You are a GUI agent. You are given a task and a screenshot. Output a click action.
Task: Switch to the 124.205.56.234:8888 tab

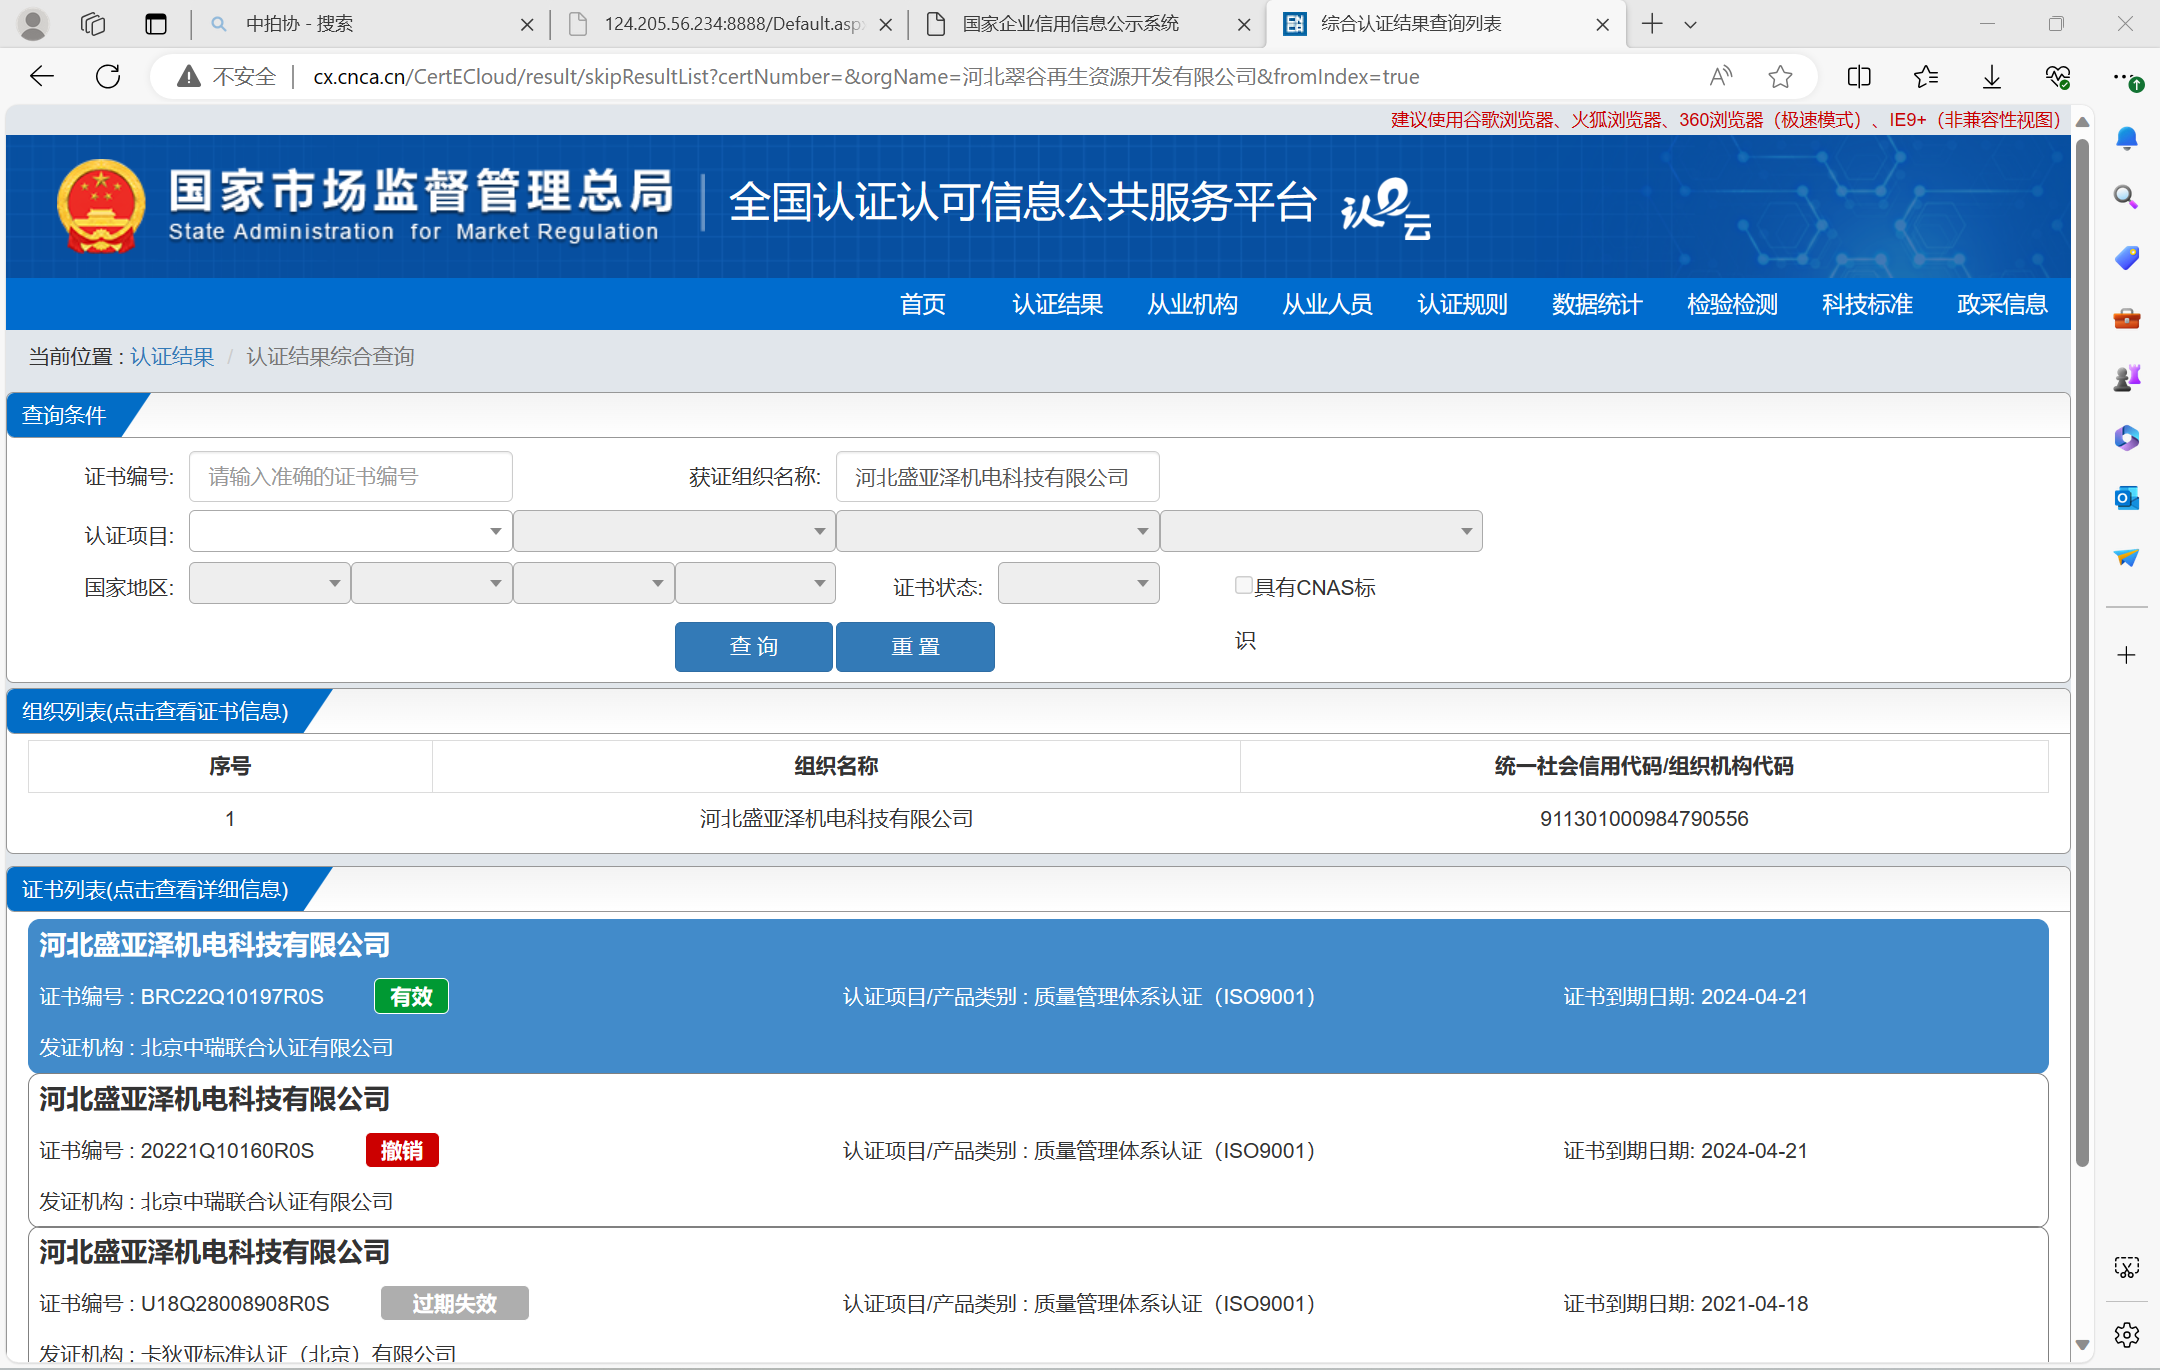pos(730,24)
